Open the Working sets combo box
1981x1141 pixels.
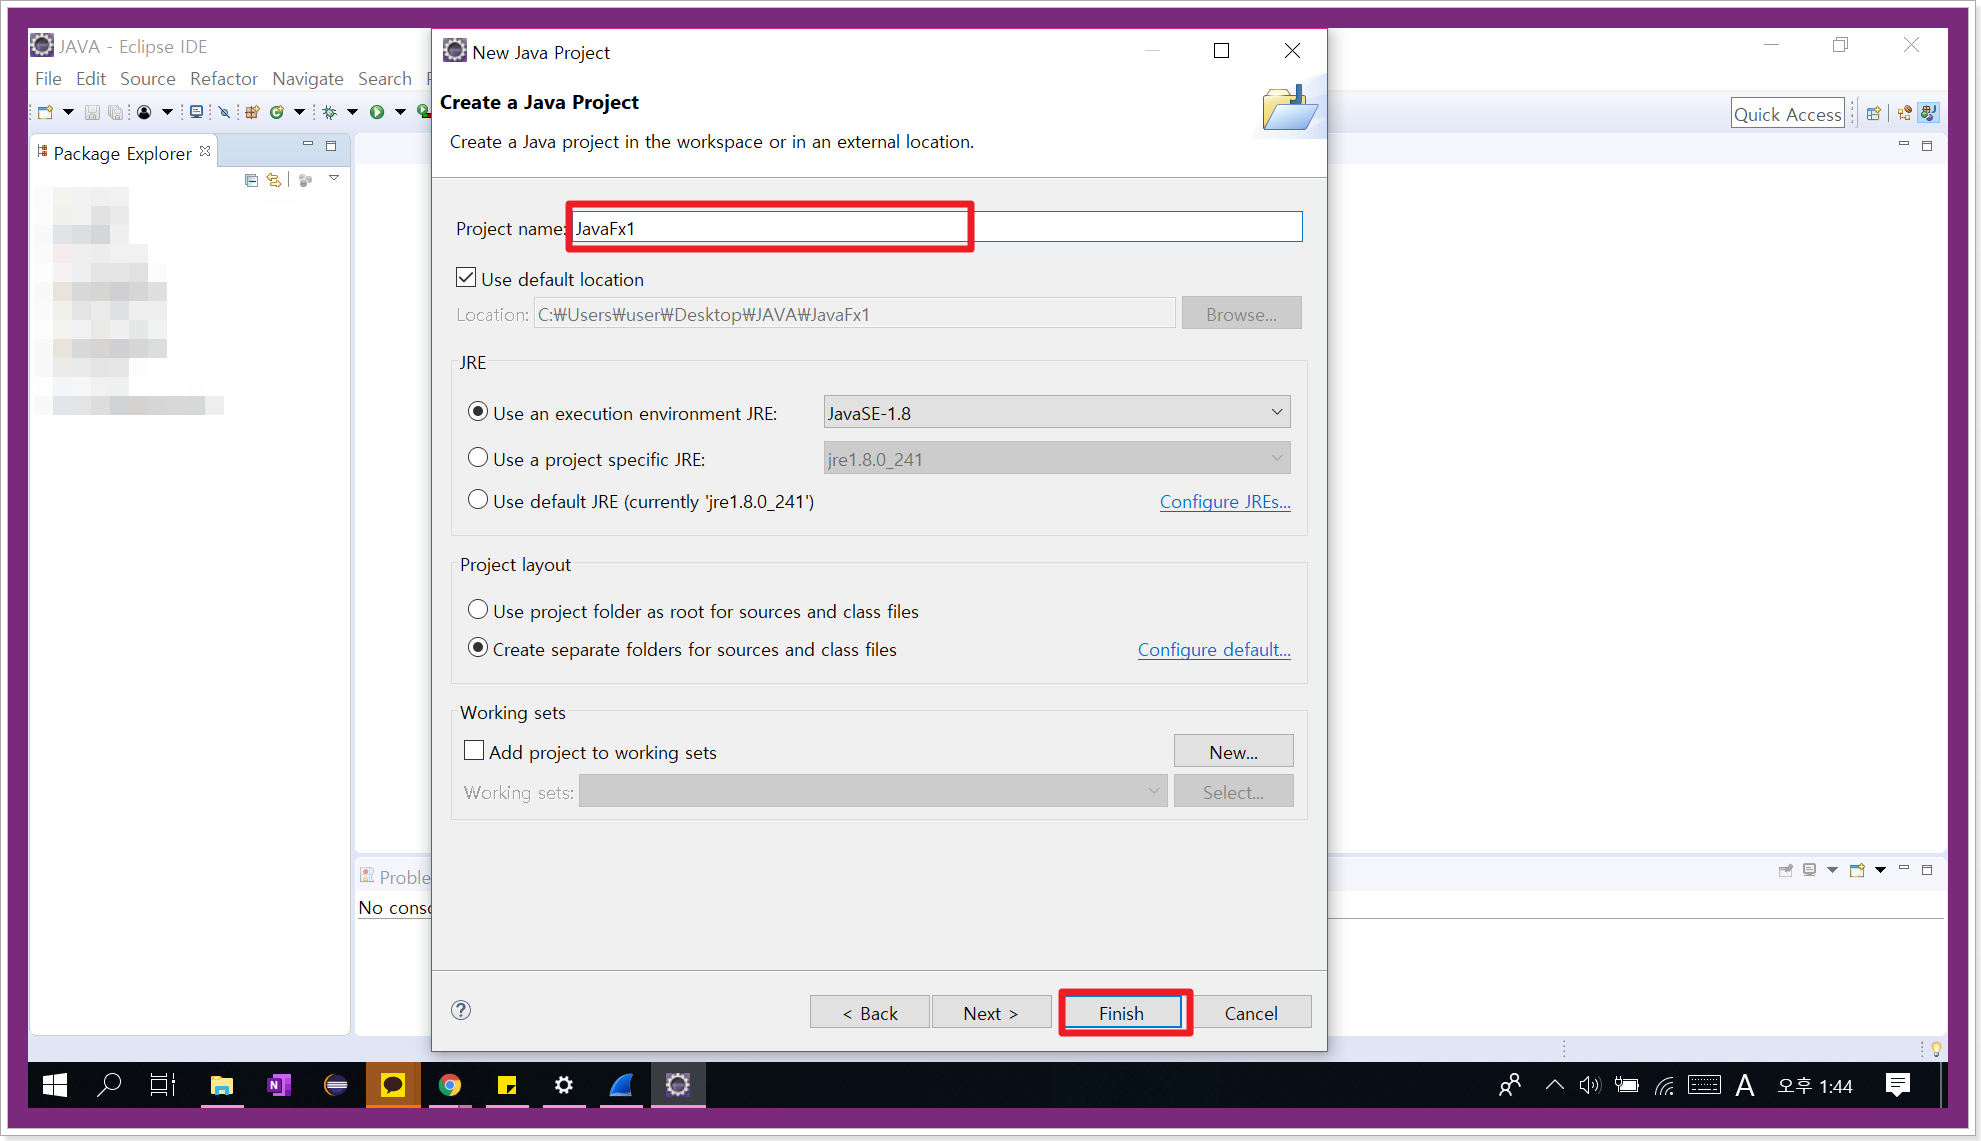[873, 791]
